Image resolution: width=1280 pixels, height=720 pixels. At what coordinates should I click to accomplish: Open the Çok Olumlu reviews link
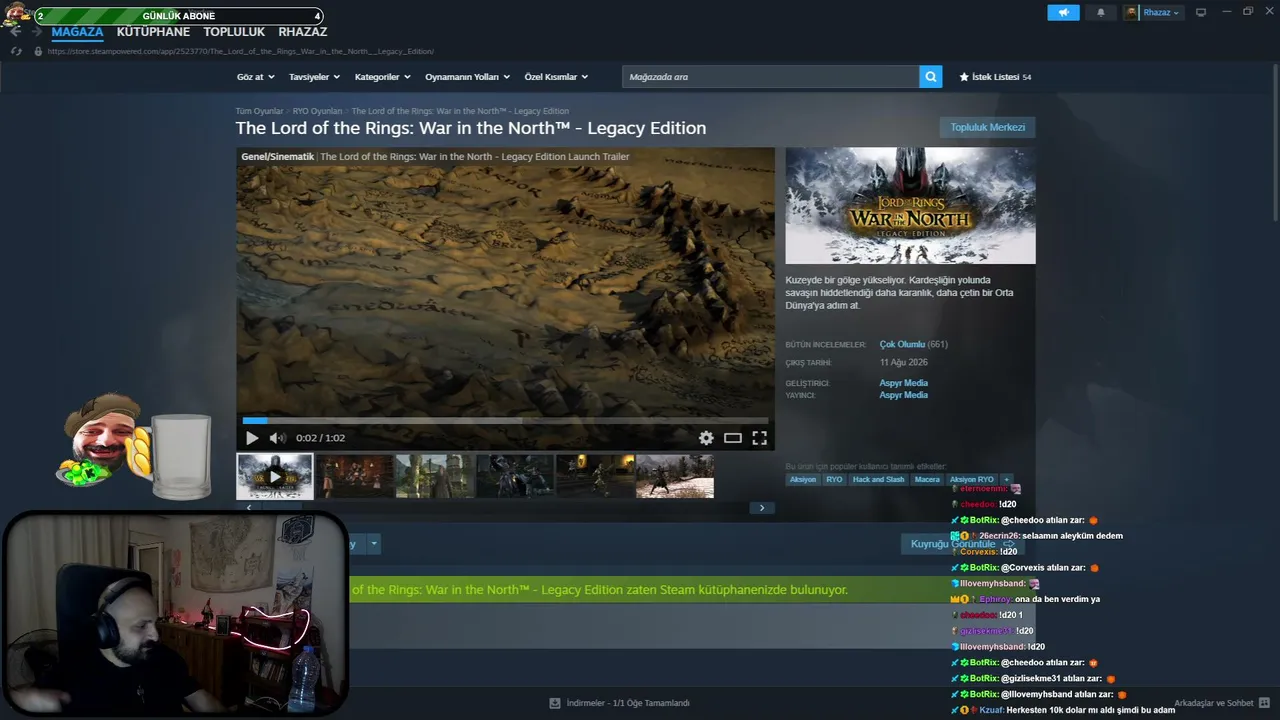pyautogui.click(x=902, y=344)
